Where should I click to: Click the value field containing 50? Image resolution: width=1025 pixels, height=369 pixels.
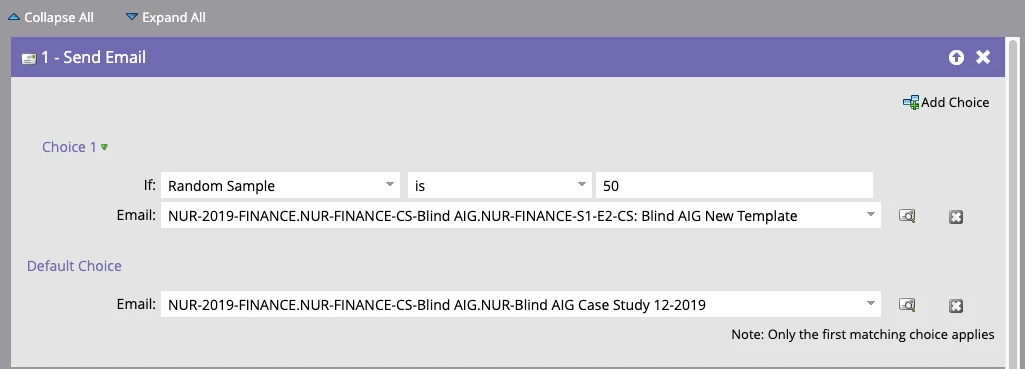(734, 185)
